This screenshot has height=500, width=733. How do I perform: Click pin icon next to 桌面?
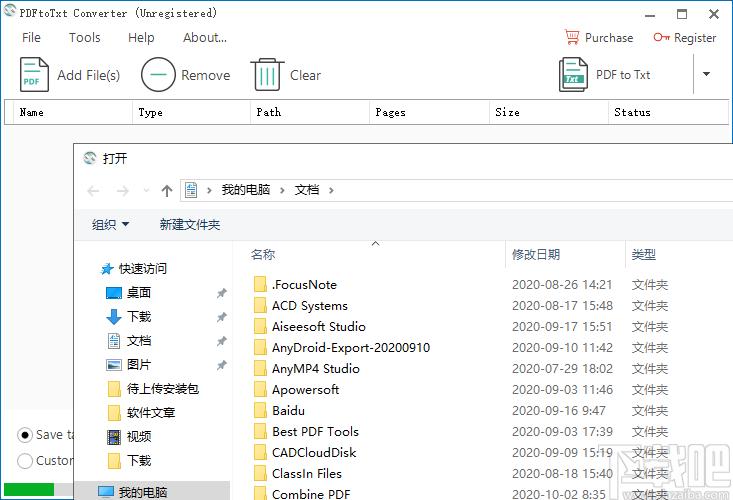point(222,293)
